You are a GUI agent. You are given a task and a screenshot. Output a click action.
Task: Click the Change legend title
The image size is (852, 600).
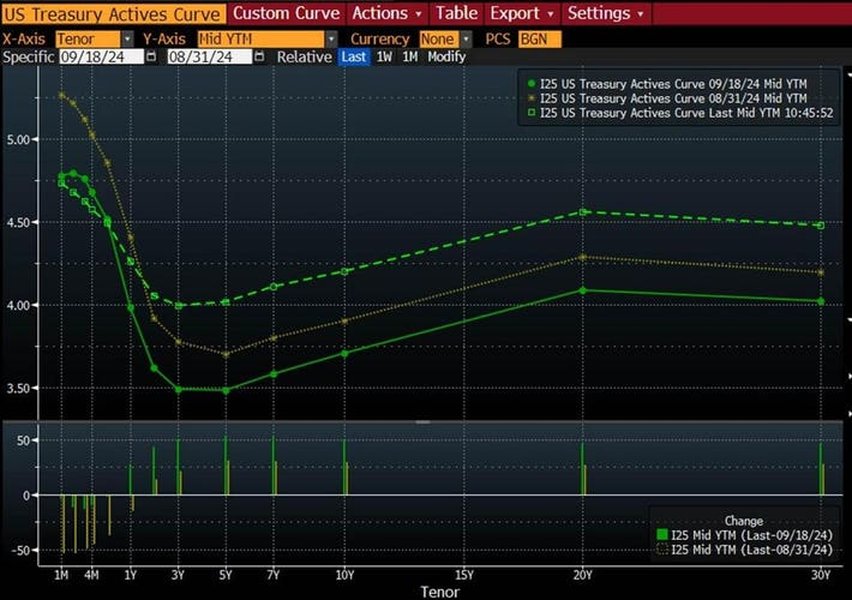click(x=743, y=521)
